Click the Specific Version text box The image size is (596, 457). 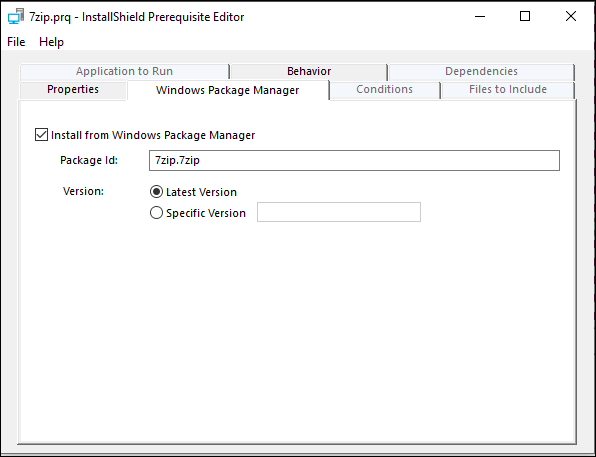[x=339, y=212]
